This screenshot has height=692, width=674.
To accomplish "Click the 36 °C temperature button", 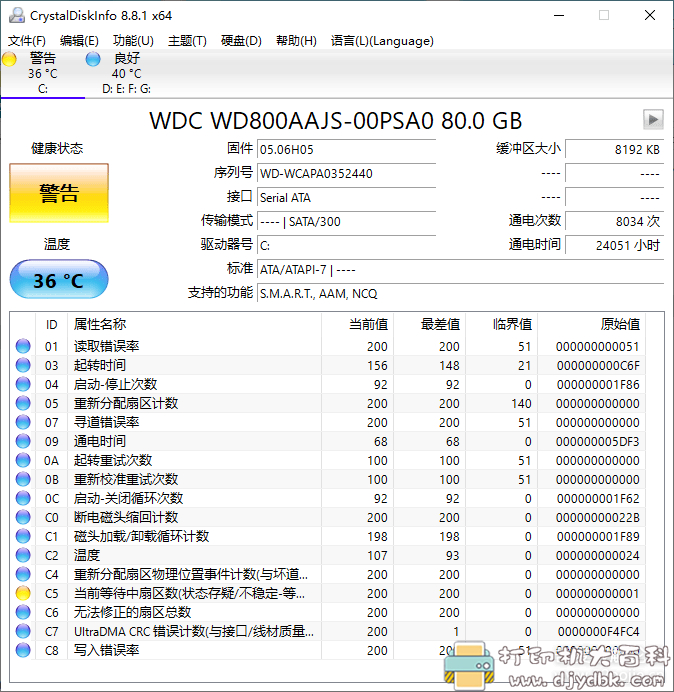I will pos(59,280).
